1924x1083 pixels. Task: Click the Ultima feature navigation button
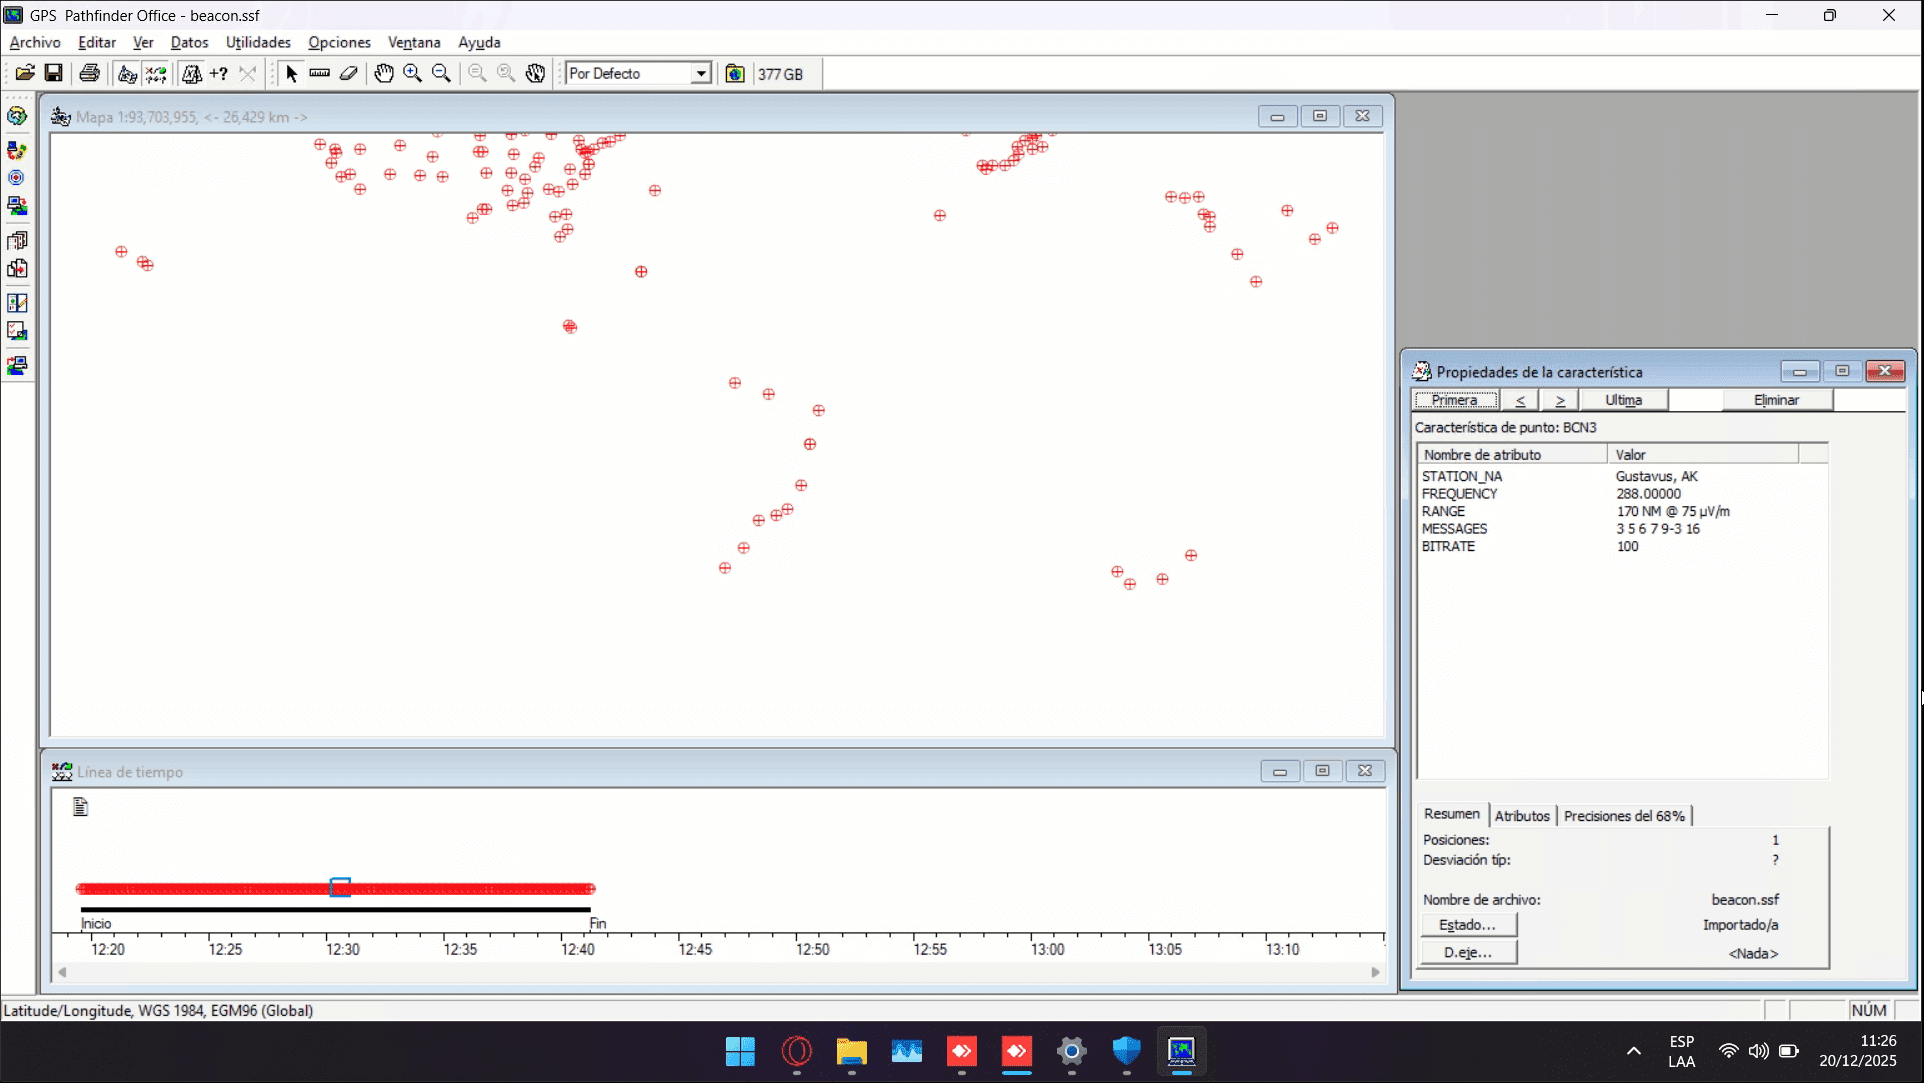1623,400
